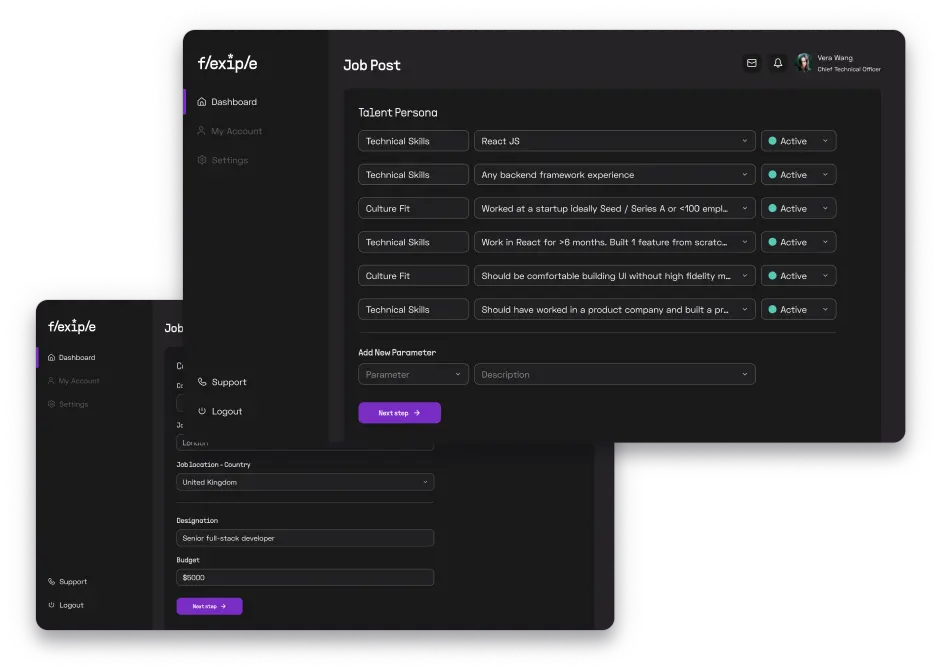The height and width of the screenshot is (672, 942).
Task: Open the mail inbox icon in header
Action: click(752, 63)
